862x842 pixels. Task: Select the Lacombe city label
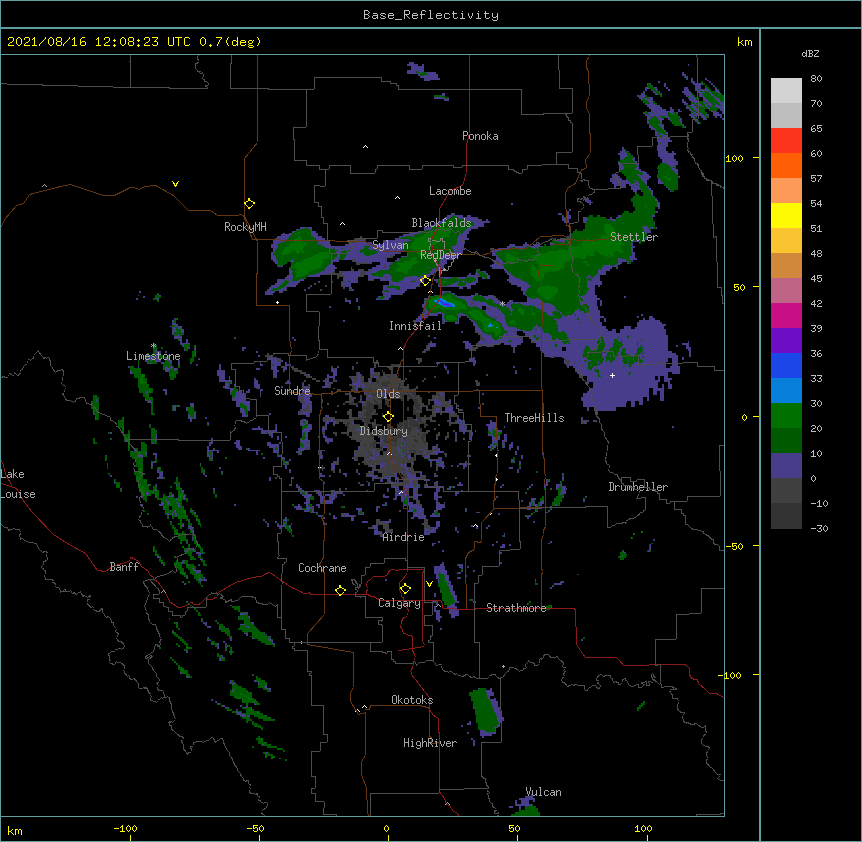coord(450,191)
